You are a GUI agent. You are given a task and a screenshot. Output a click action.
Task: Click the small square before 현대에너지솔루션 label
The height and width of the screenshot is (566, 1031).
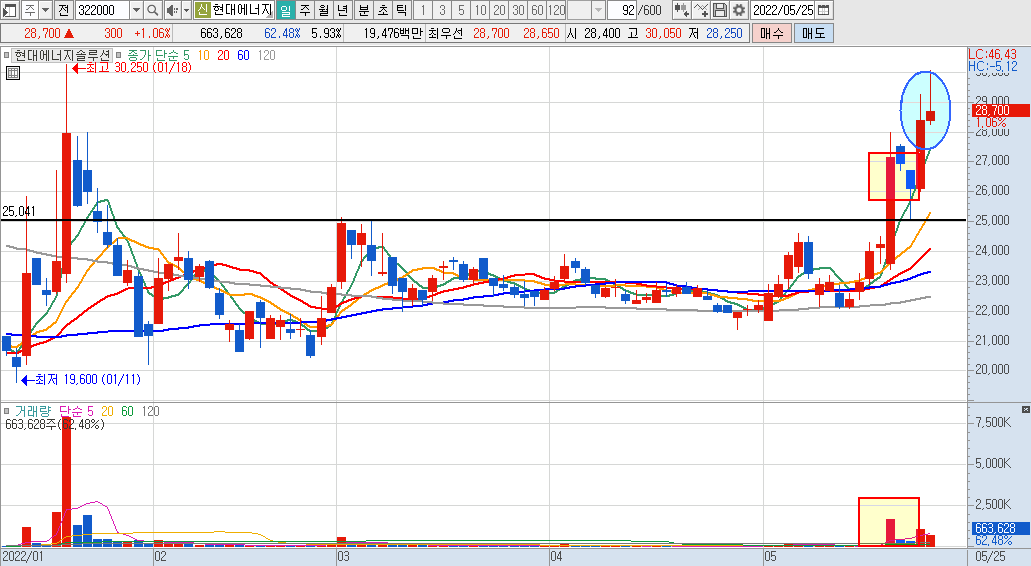click(7, 56)
